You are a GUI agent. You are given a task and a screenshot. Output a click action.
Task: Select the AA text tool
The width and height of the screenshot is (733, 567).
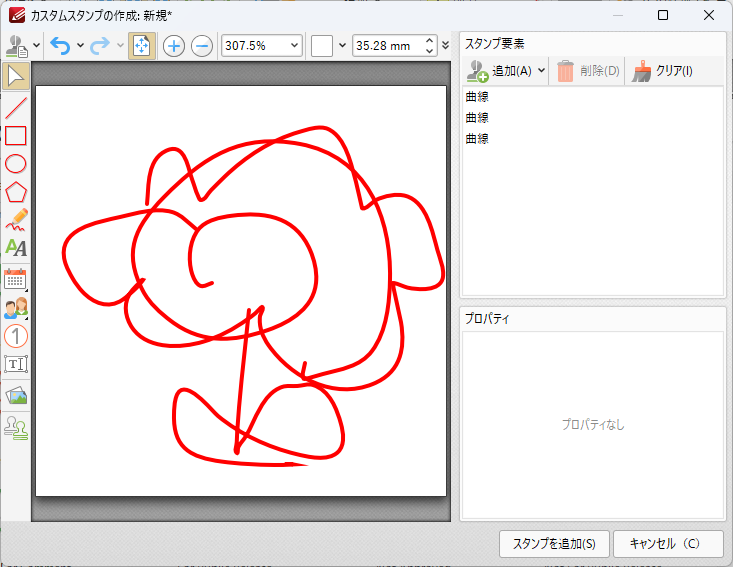[x=16, y=248]
